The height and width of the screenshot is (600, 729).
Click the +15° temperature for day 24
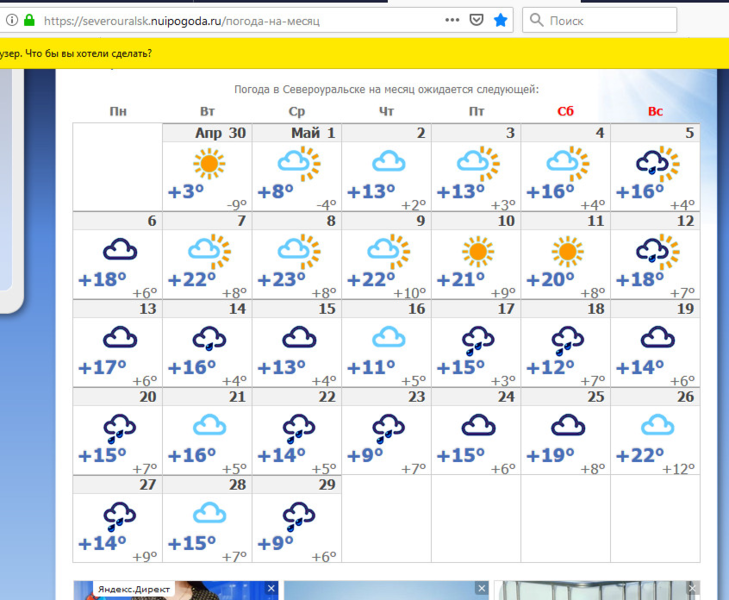point(461,455)
